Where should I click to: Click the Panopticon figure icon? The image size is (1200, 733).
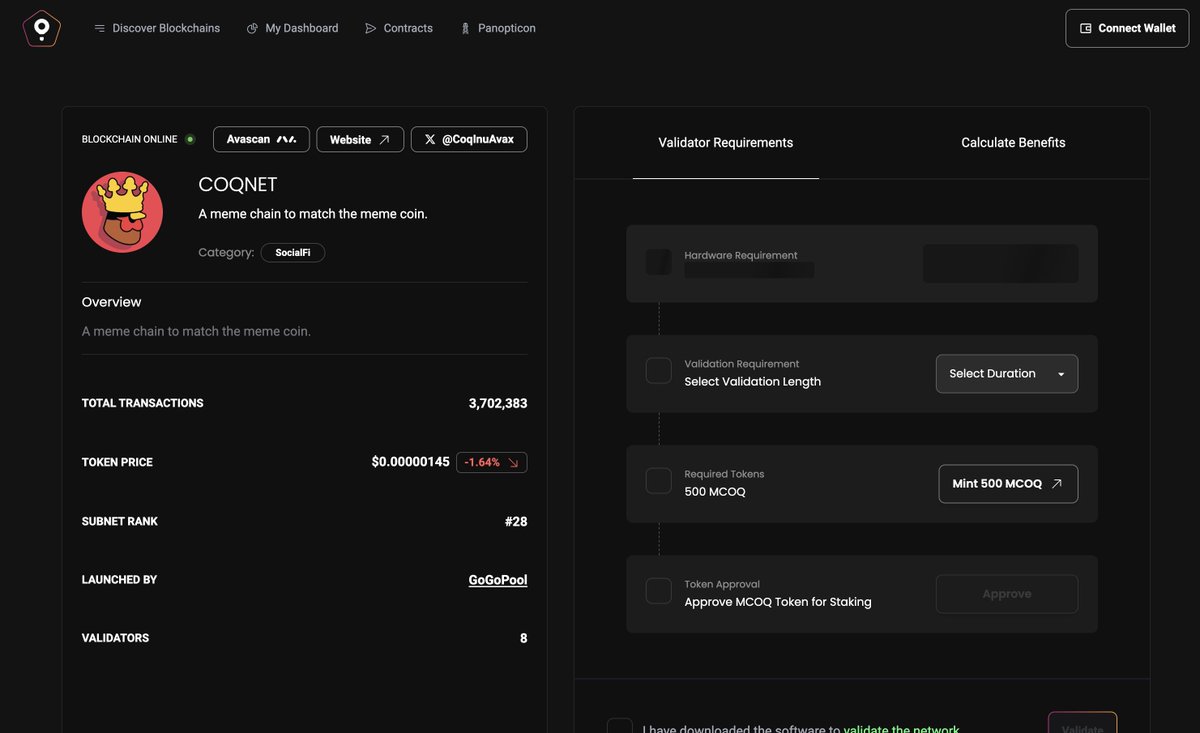pos(465,28)
